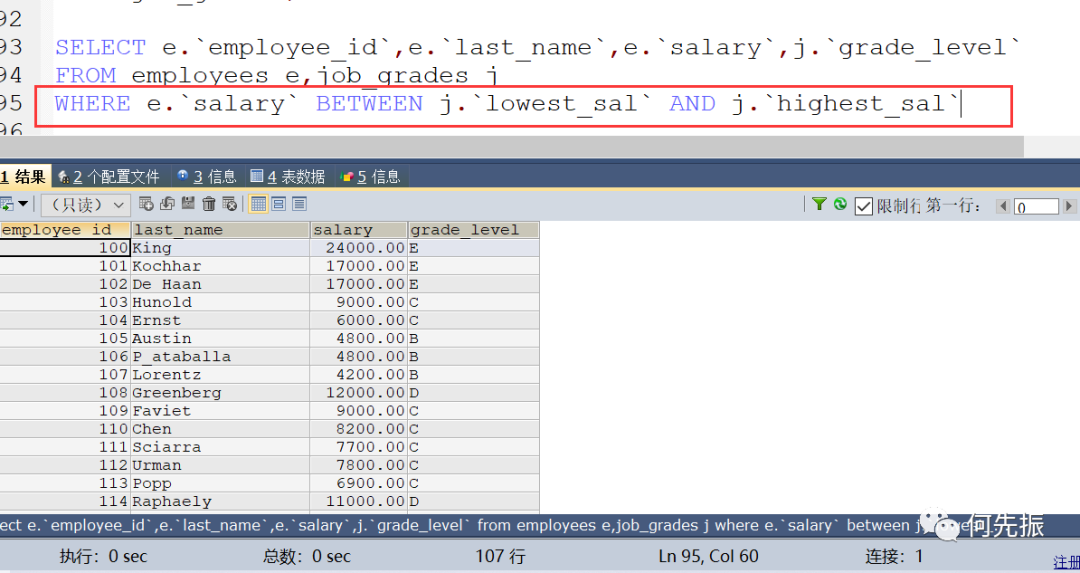Switch to the 3 信息 tab
1080x573 pixels.
coord(206,177)
